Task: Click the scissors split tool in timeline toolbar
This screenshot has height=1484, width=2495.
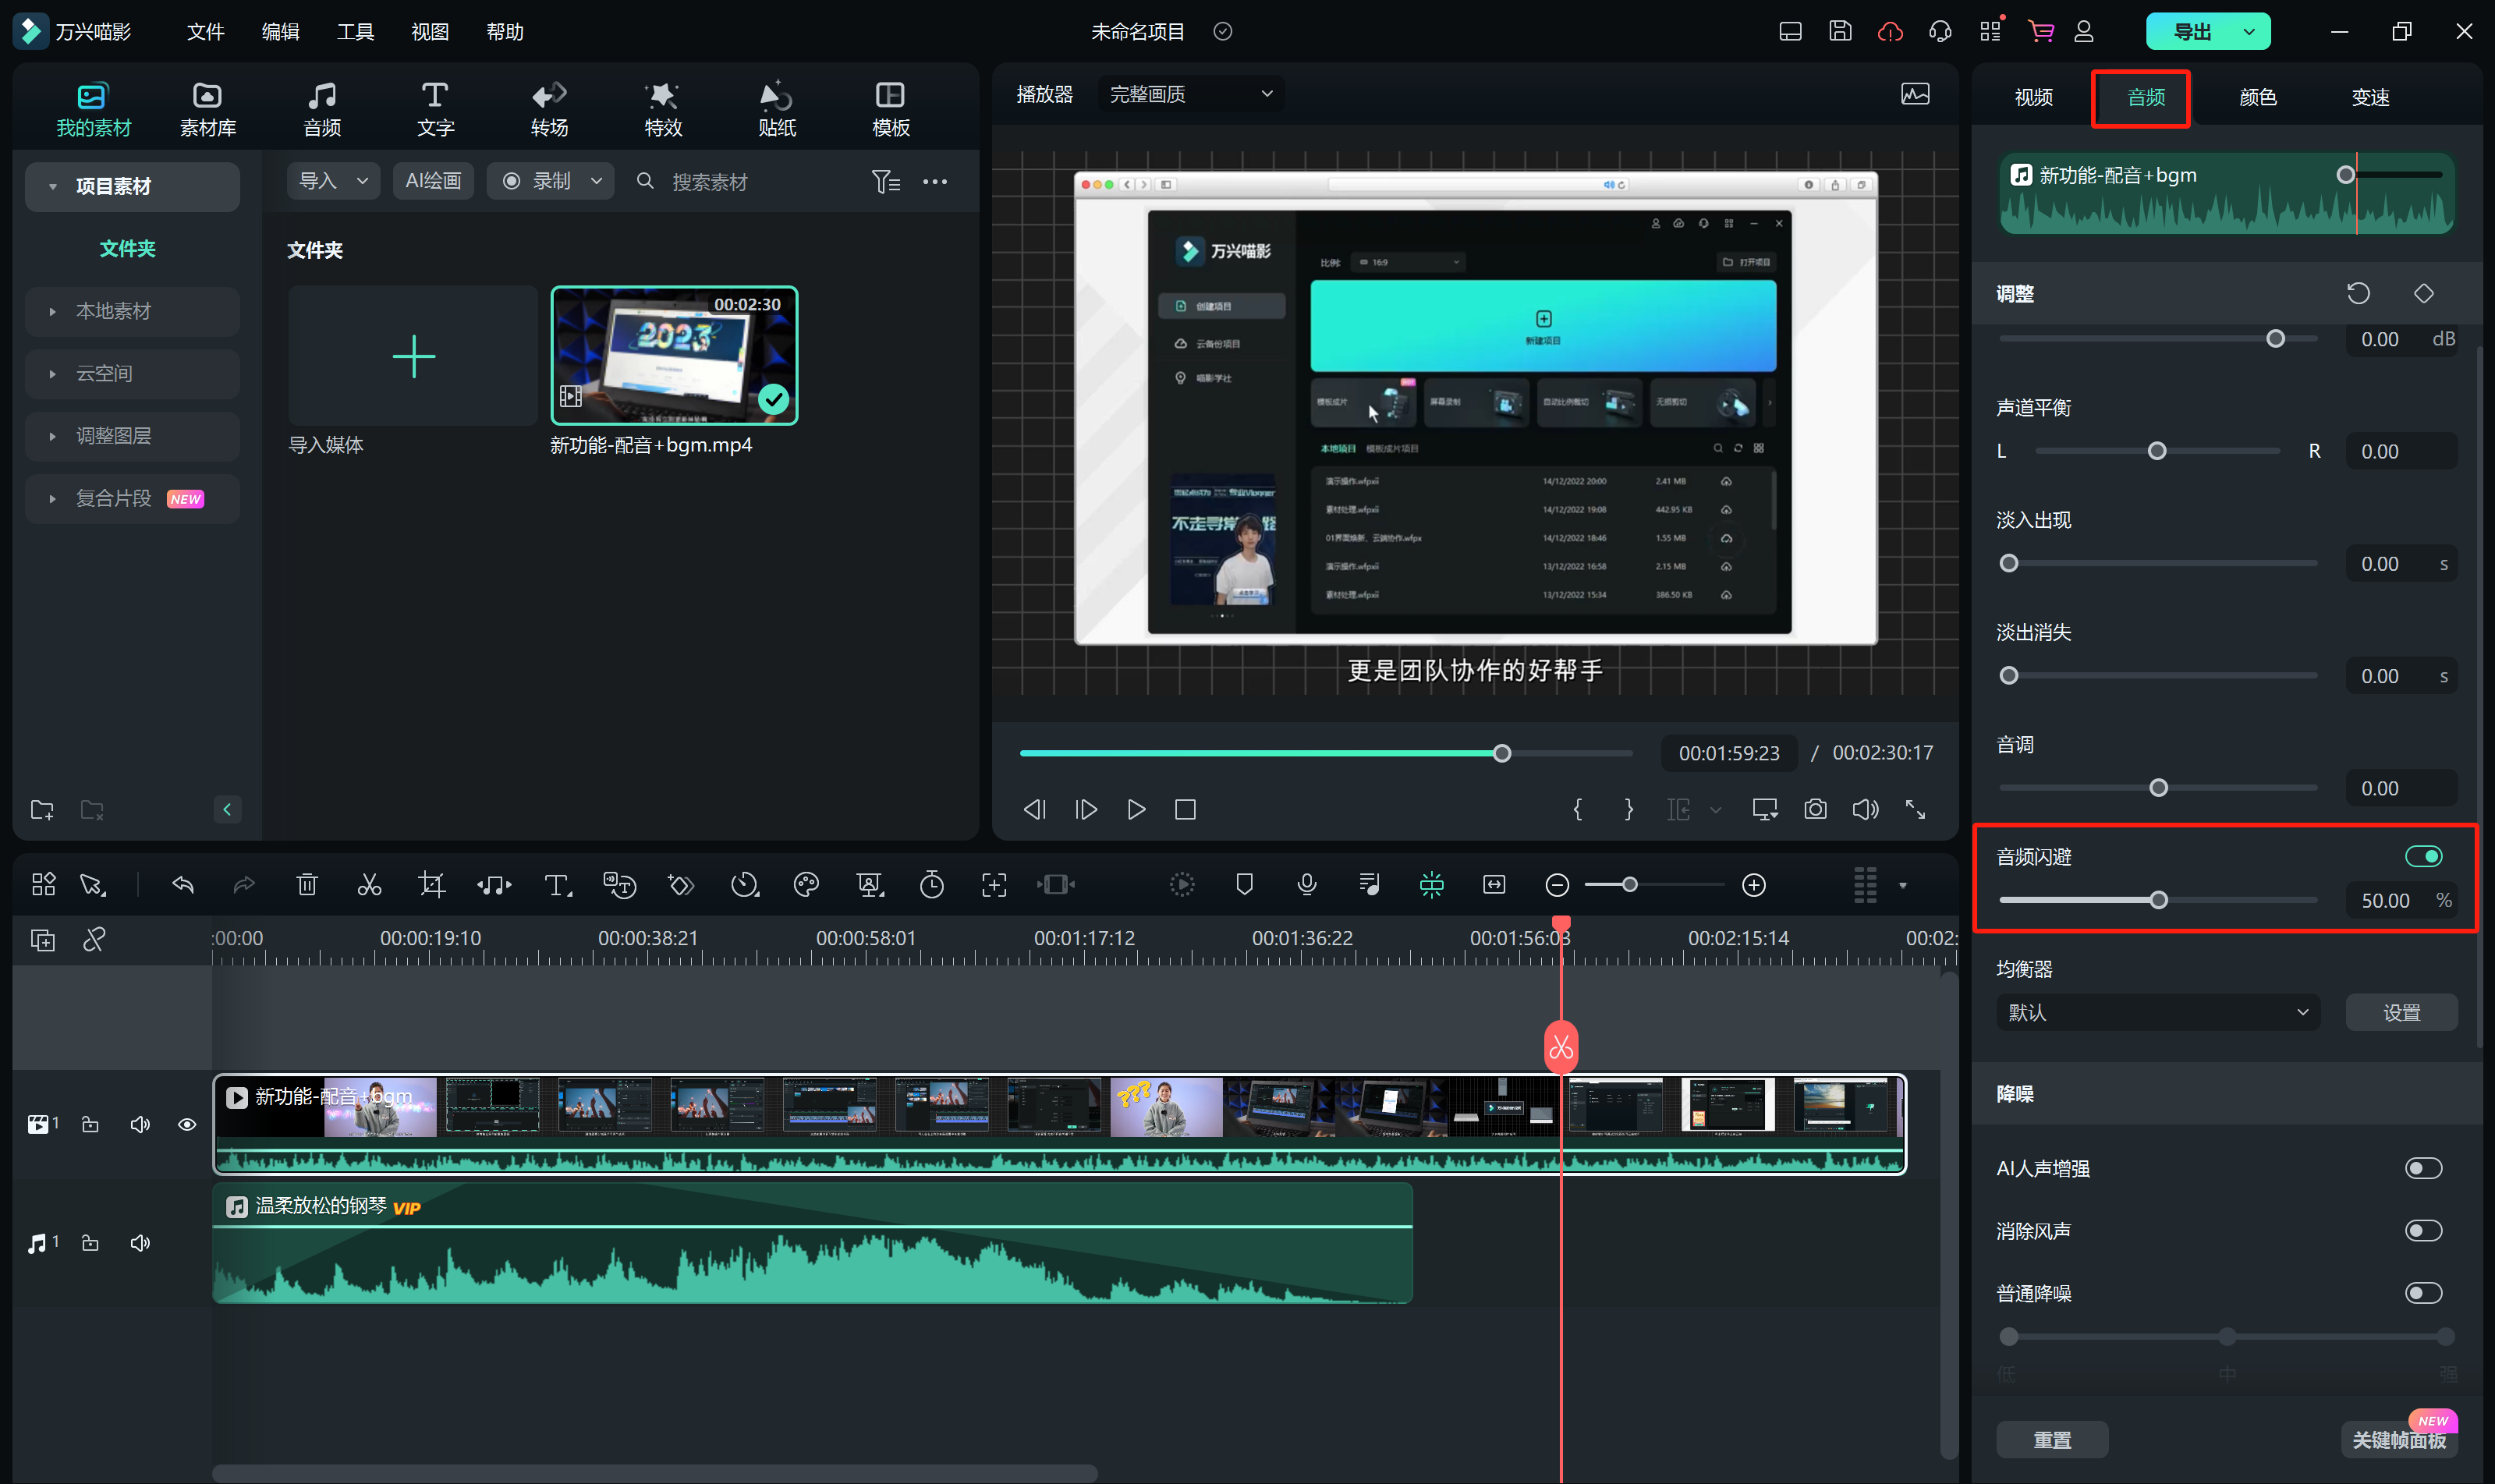Action: [369, 885]
